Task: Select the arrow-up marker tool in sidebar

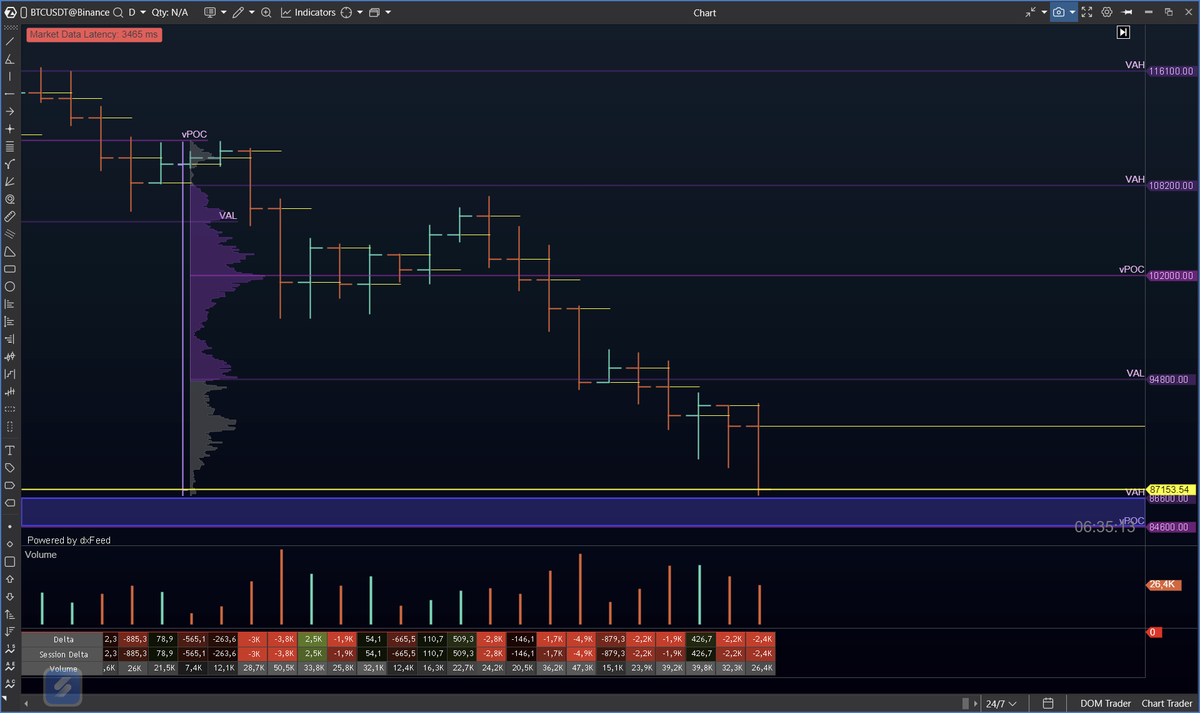Action: pos(10,578)
